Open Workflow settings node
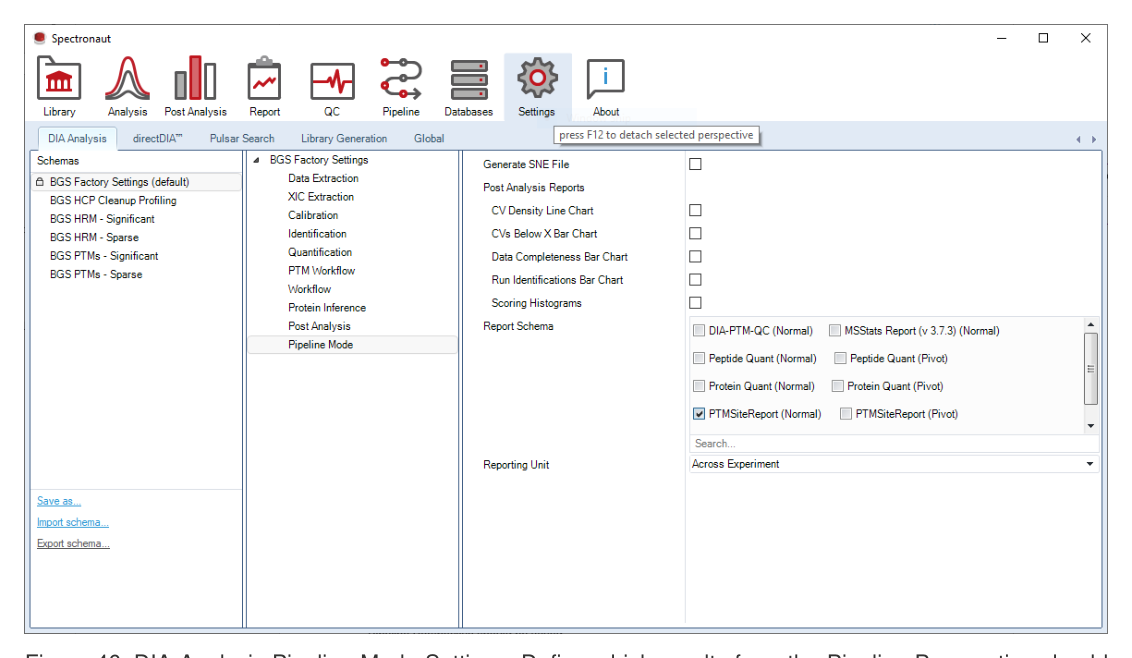This screenshot has height=658, width=1132. [x=309, y=290]
